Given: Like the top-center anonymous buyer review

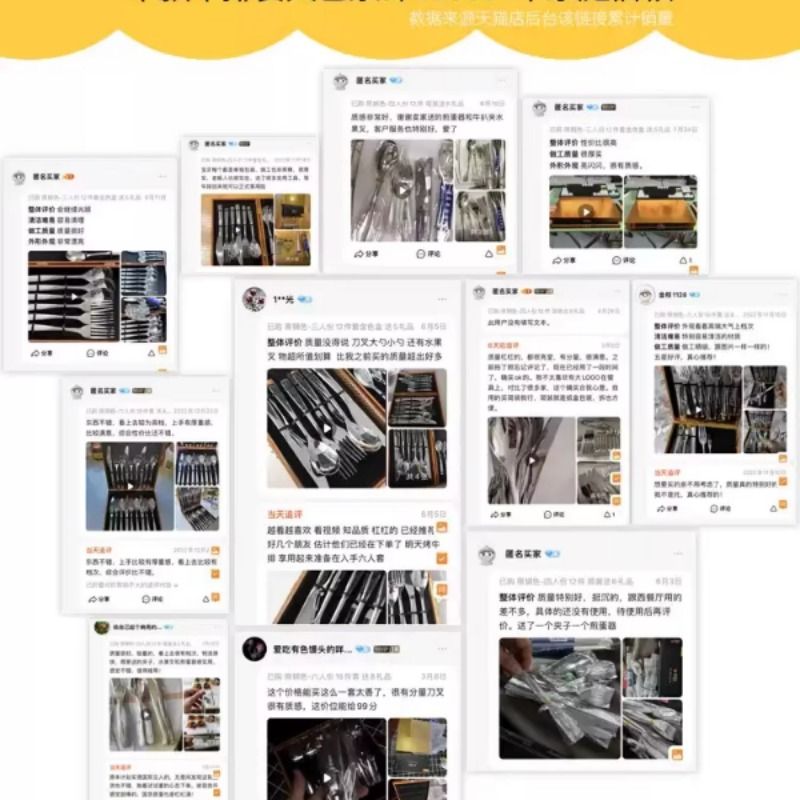Looking at the screenshot, I should click(x=489, y=254).
